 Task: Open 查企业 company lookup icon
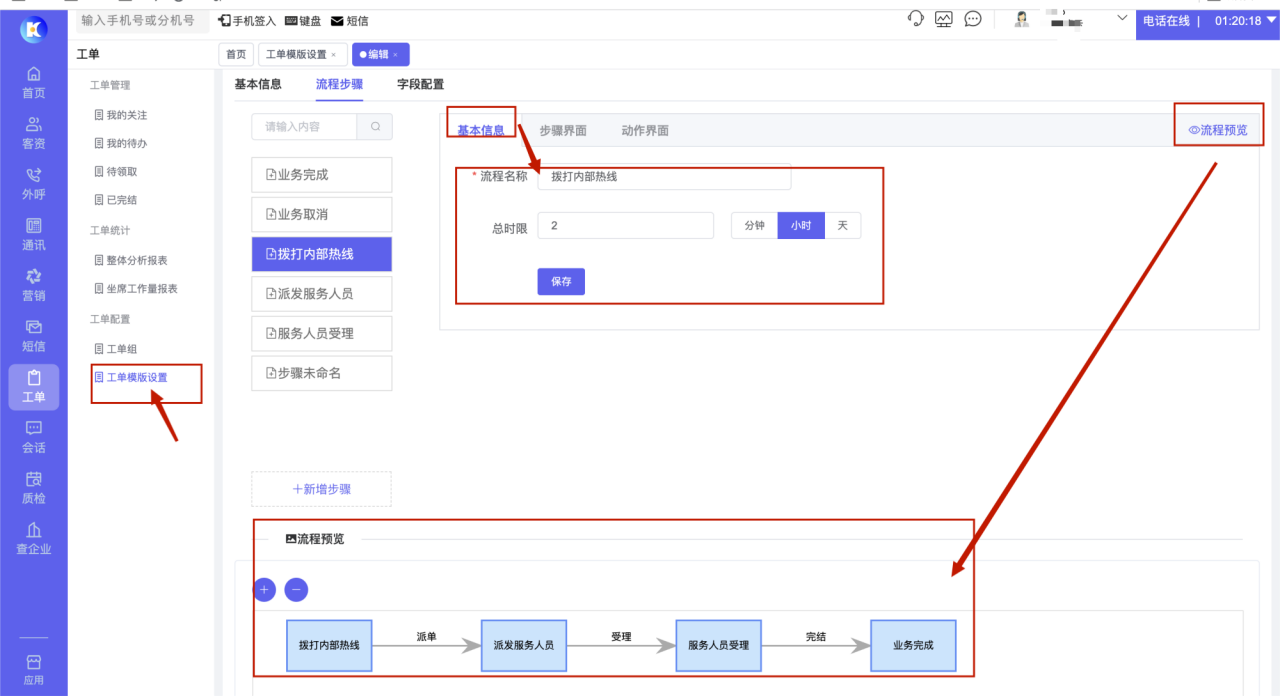33,538
